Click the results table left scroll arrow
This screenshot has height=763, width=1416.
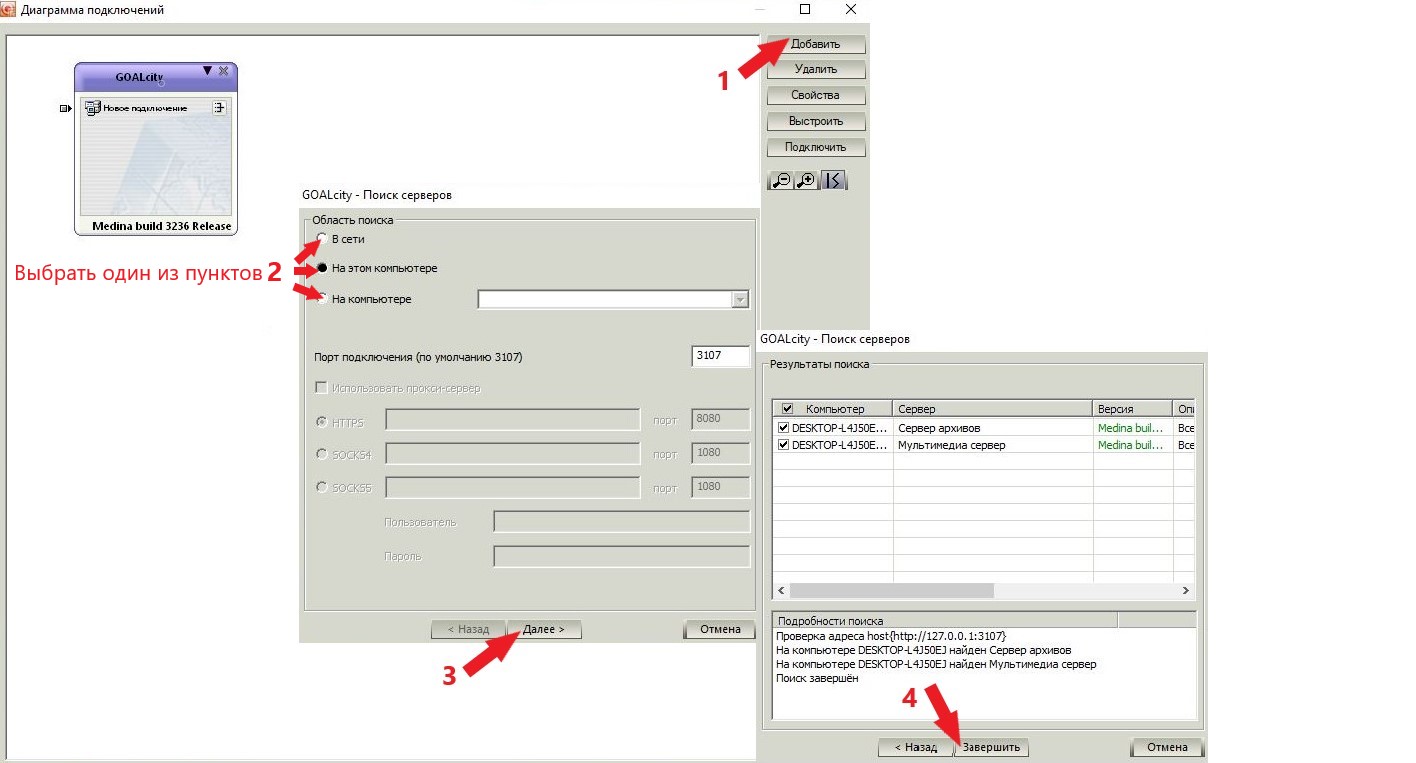click(781, 591)
